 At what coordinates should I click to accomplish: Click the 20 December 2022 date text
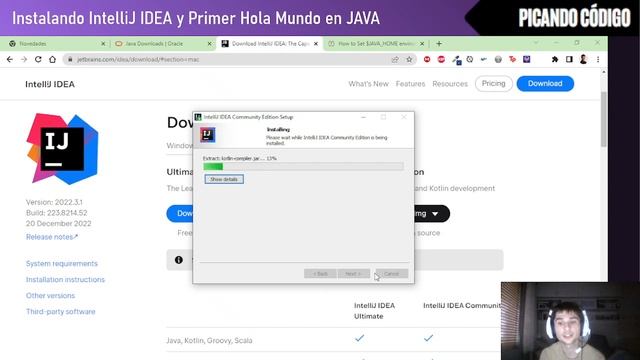click(x=58, y=223)
